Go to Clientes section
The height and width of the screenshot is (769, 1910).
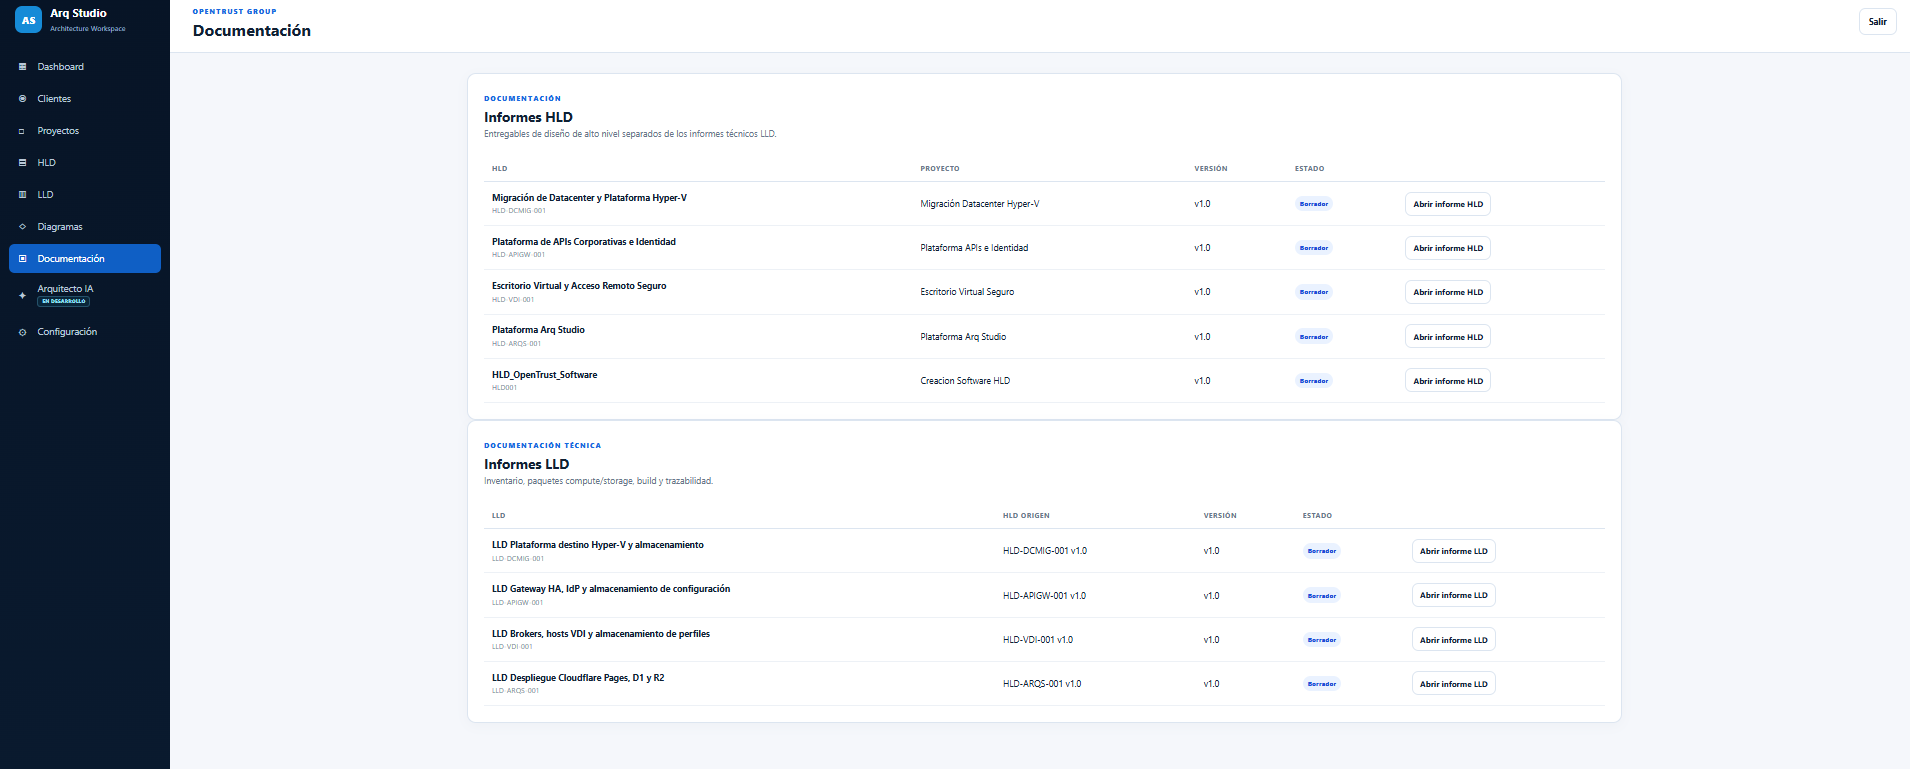(x=85, y=99)
